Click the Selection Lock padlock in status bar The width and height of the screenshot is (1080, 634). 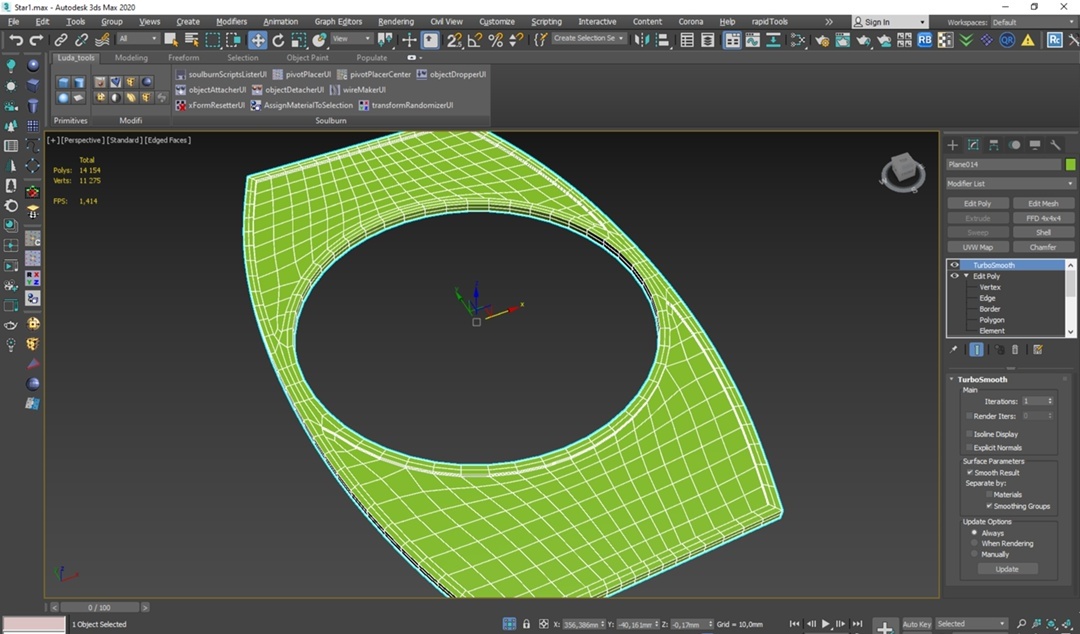(x=526, y=624)
